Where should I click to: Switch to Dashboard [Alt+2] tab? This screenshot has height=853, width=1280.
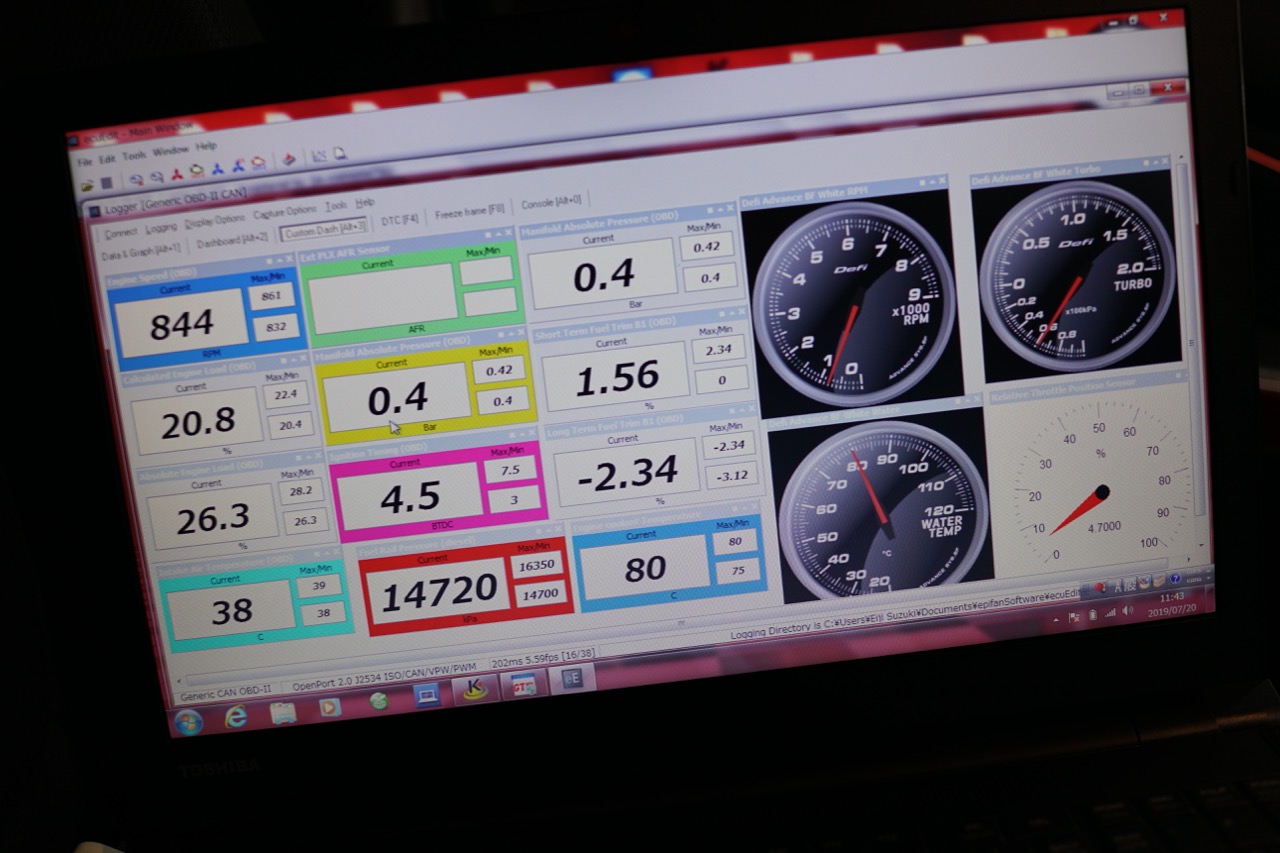point(232,239)
